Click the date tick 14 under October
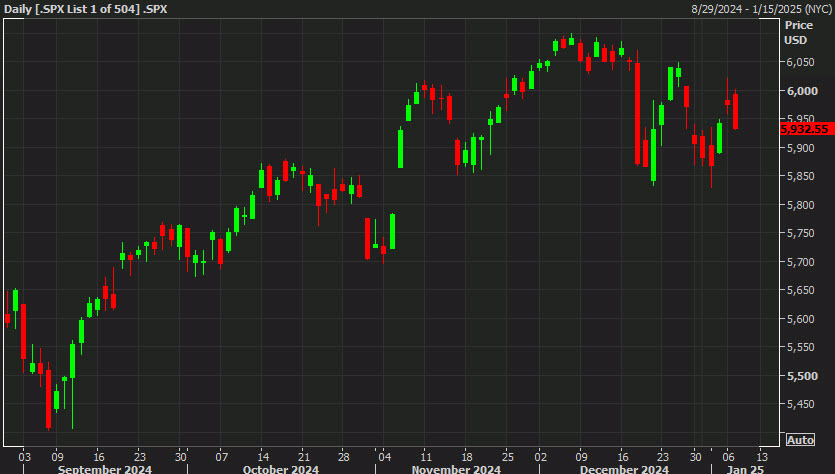Viewport: 835px width, 474px height. coord(263,457)
